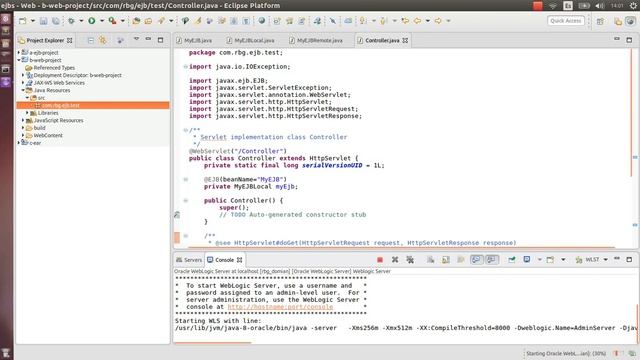Screen dimensions: 640x360
Task: Select Deployment Descriptor: b-web-project item
Action: click(78, 75)
